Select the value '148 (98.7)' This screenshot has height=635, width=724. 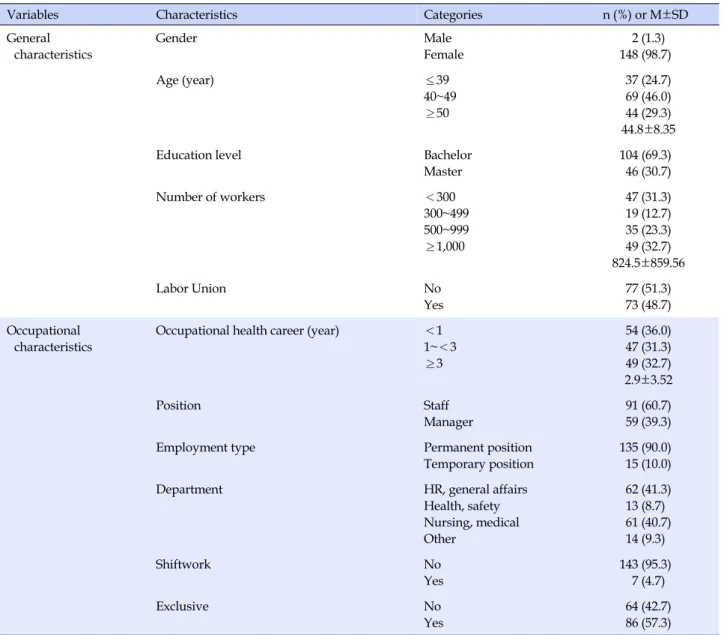click(x=645, y=55)
